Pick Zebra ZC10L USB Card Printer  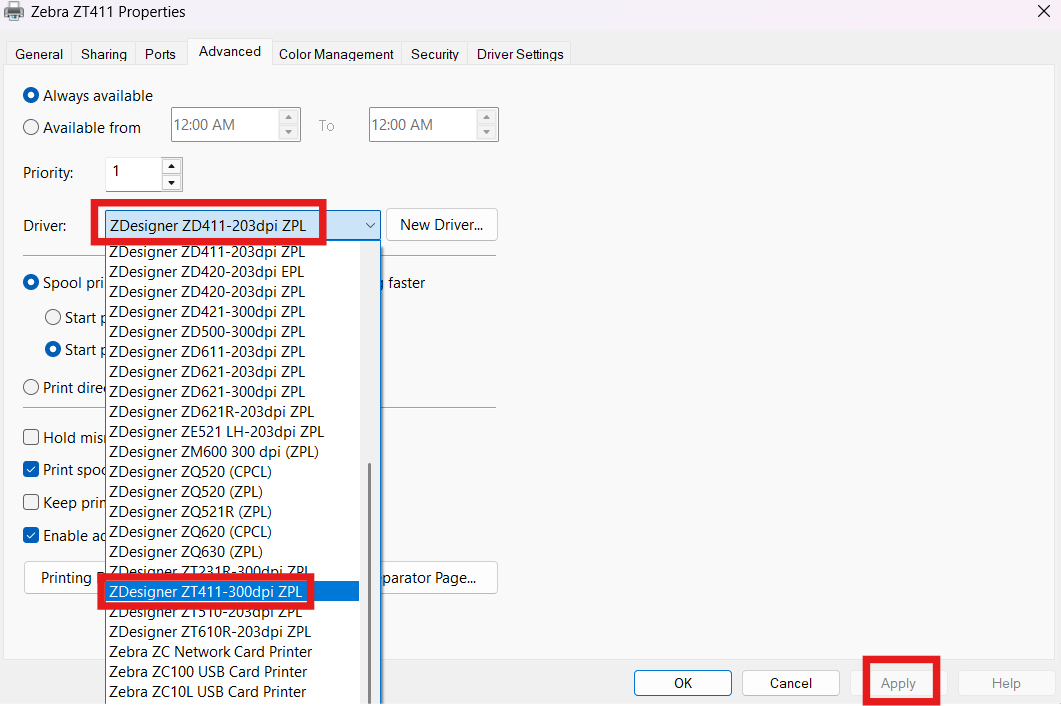point(233,692)
